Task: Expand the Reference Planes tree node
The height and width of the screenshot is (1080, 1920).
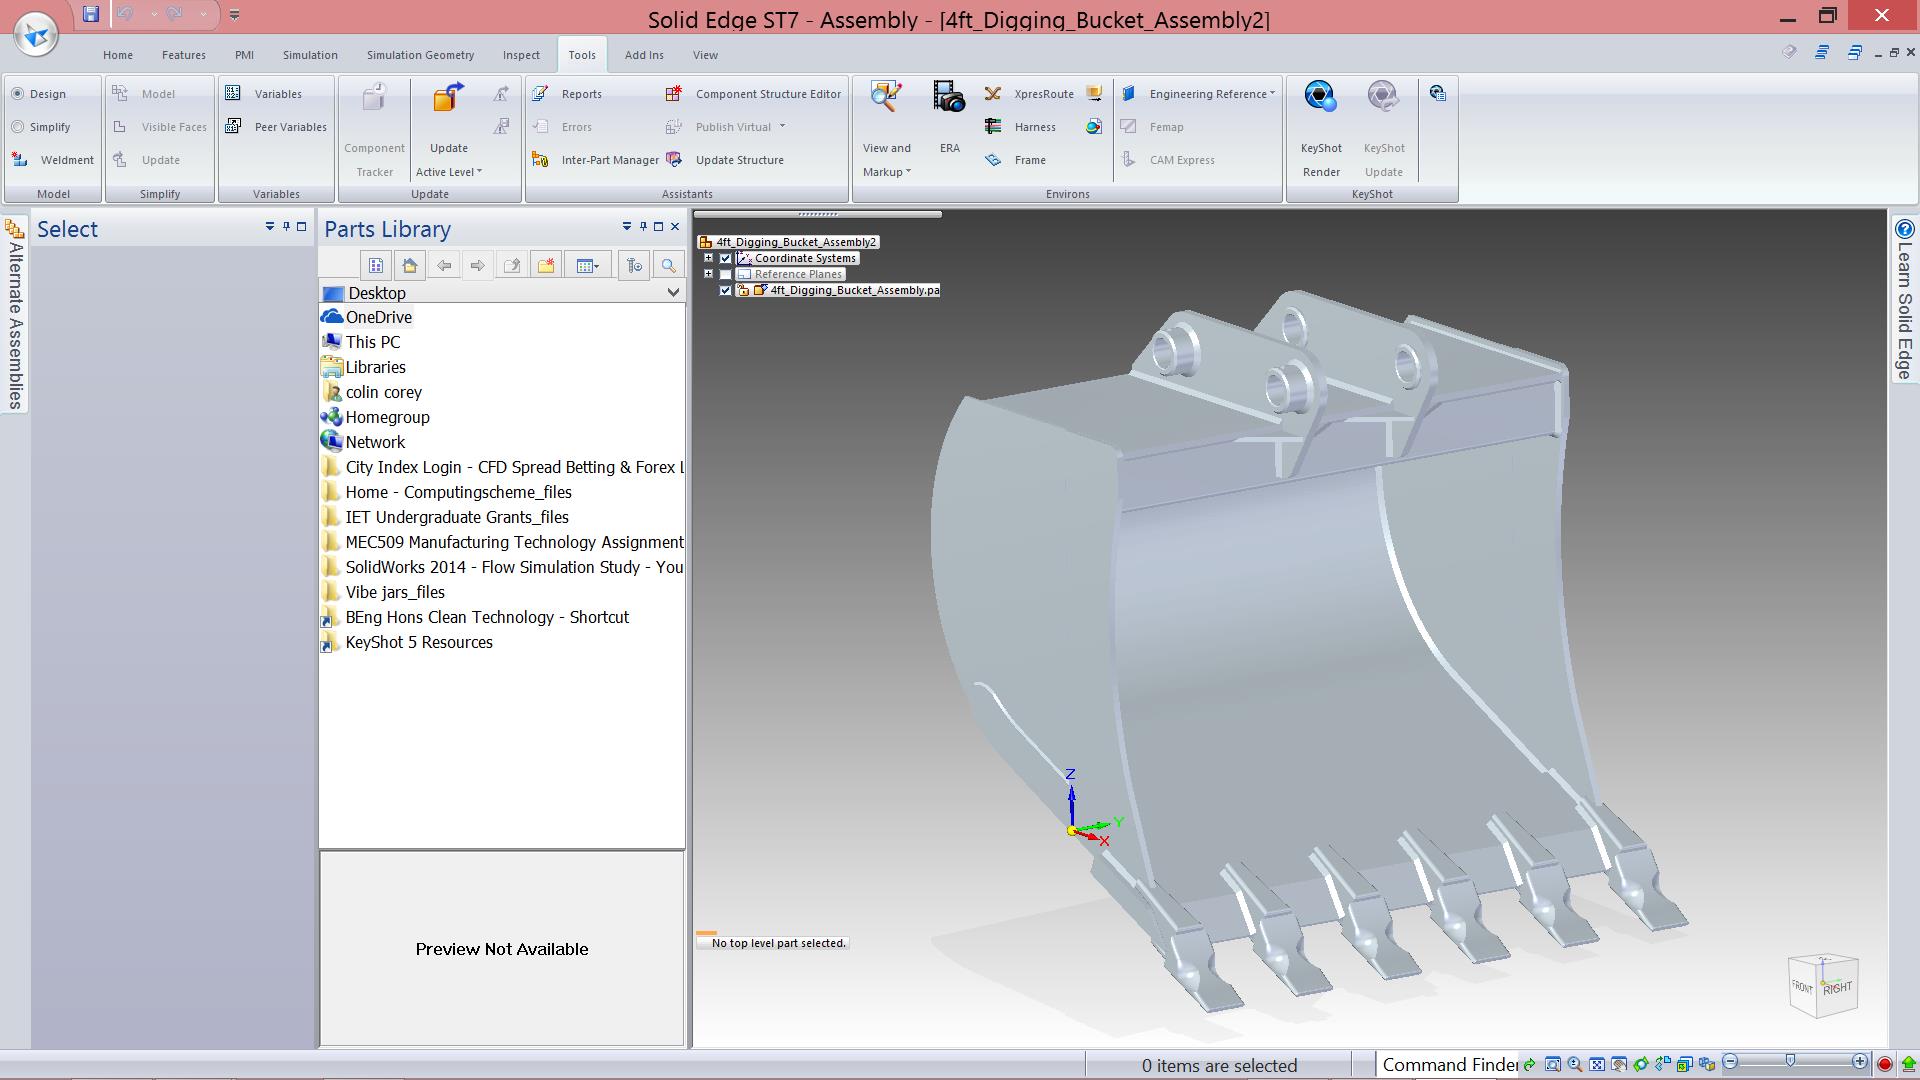Action: tap(709, 274)
